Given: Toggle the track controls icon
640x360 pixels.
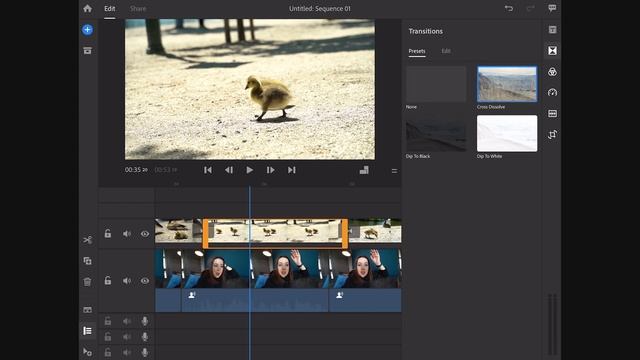Looking at the screenshot, I should coord(87,331).
